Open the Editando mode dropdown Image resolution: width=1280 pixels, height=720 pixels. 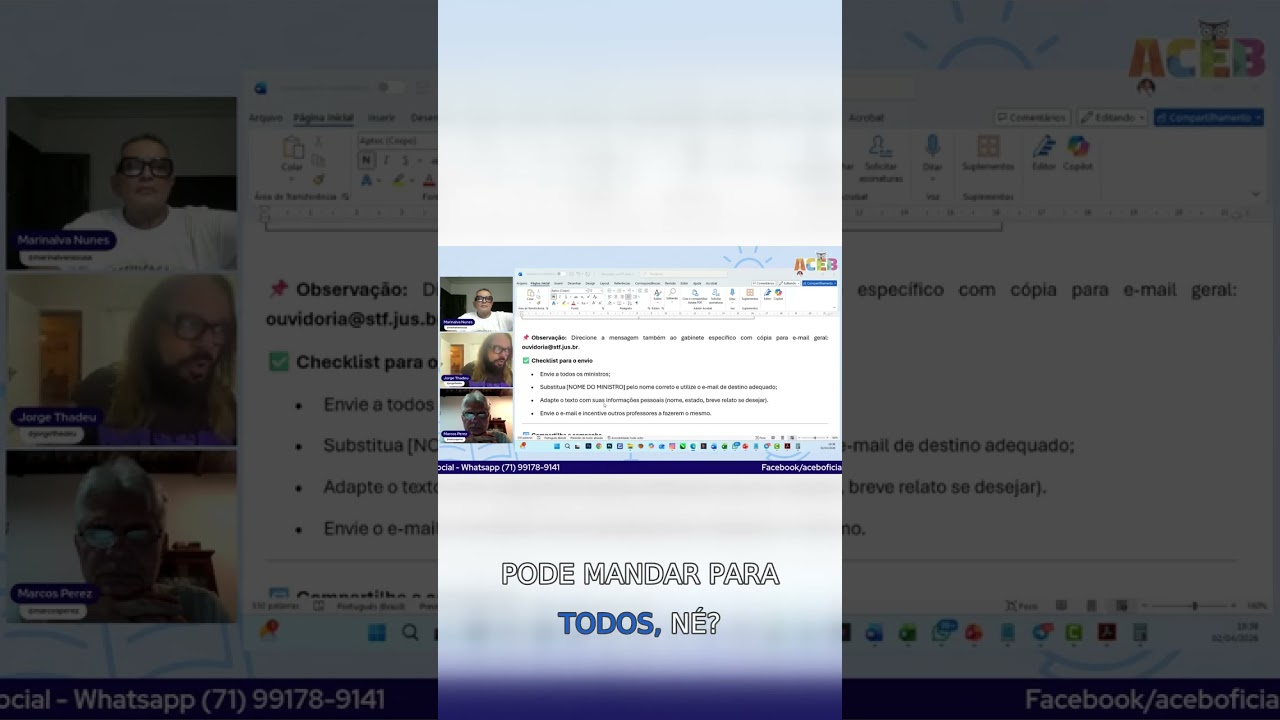coord(788,283)
